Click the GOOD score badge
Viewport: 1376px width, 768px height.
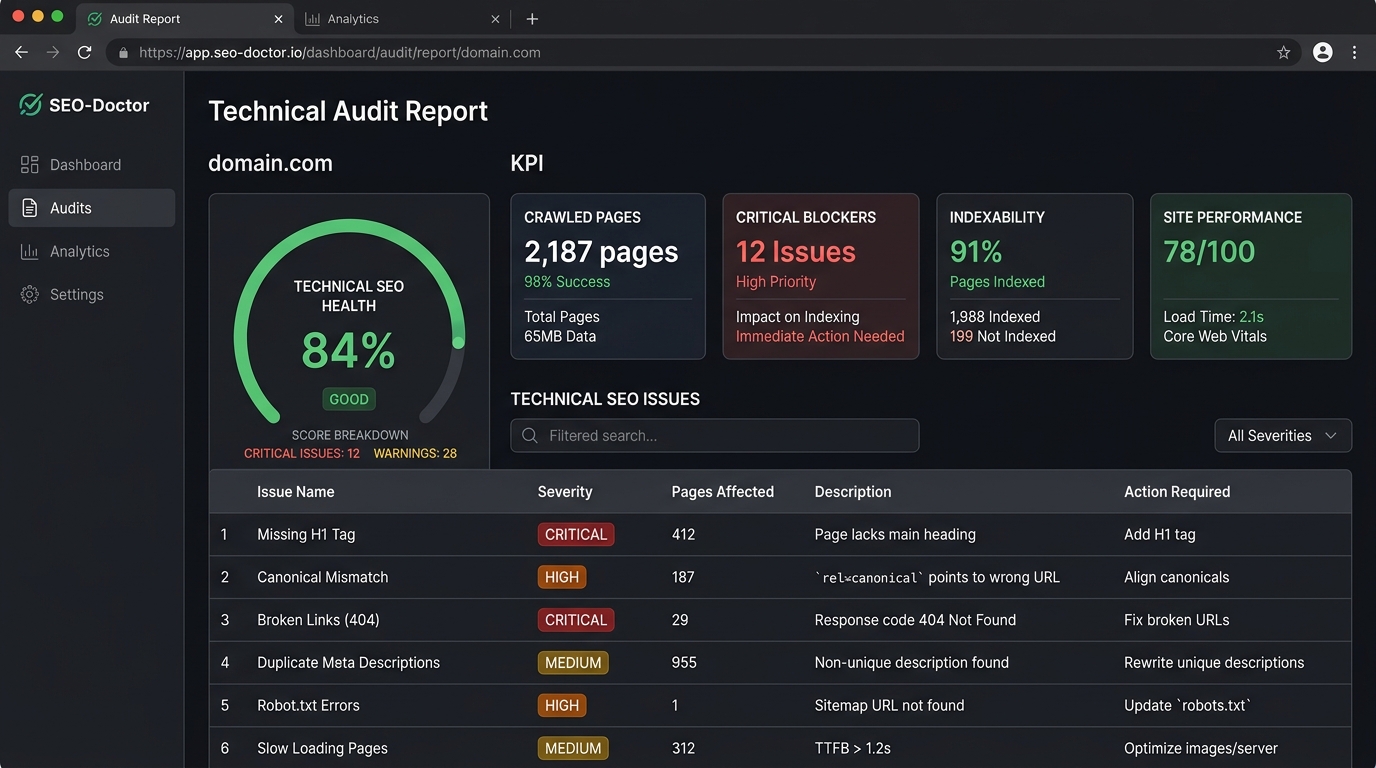(x=349, y=399)
